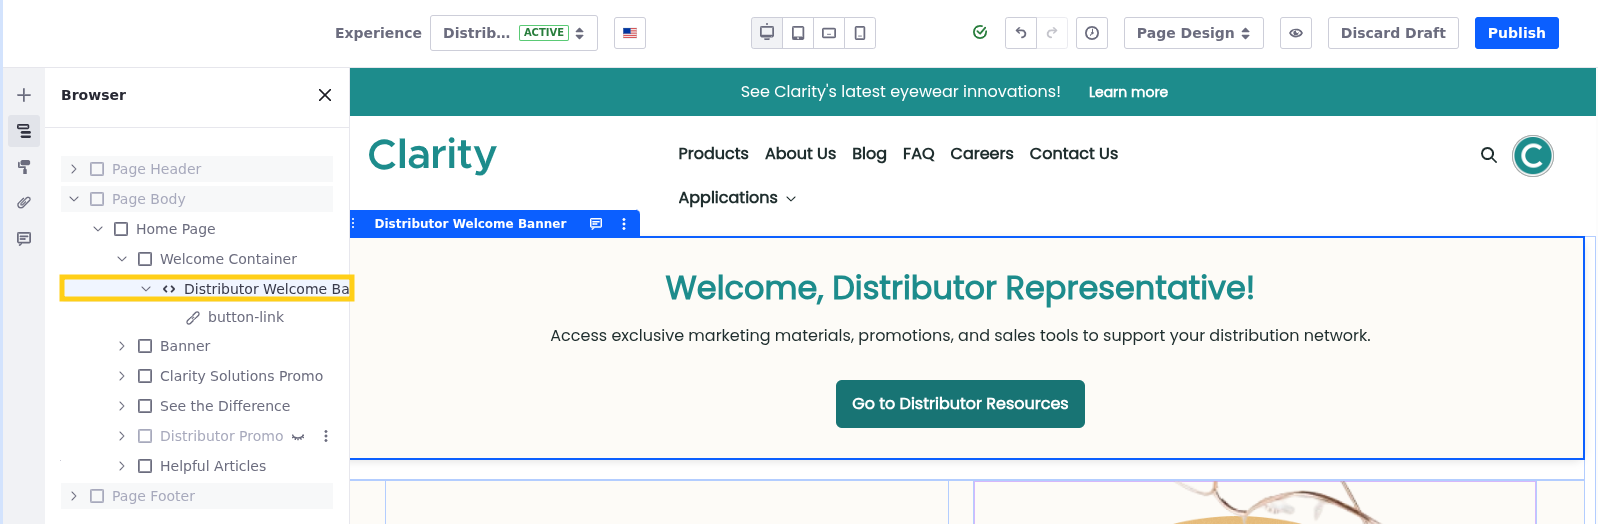Click the plus icon for Fragments and Widgets
This screenshot has width=1598, height=524.
pyautogui.click(x=24, y=95)
